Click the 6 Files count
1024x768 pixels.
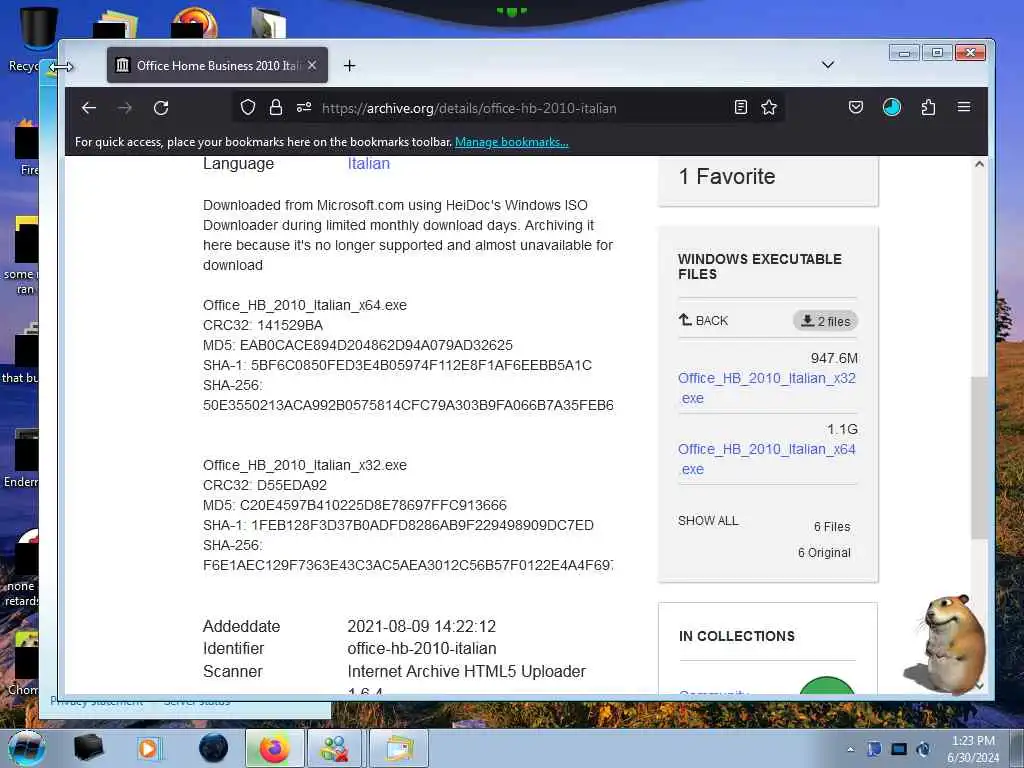pyautogui.click(x=832, y=526)
